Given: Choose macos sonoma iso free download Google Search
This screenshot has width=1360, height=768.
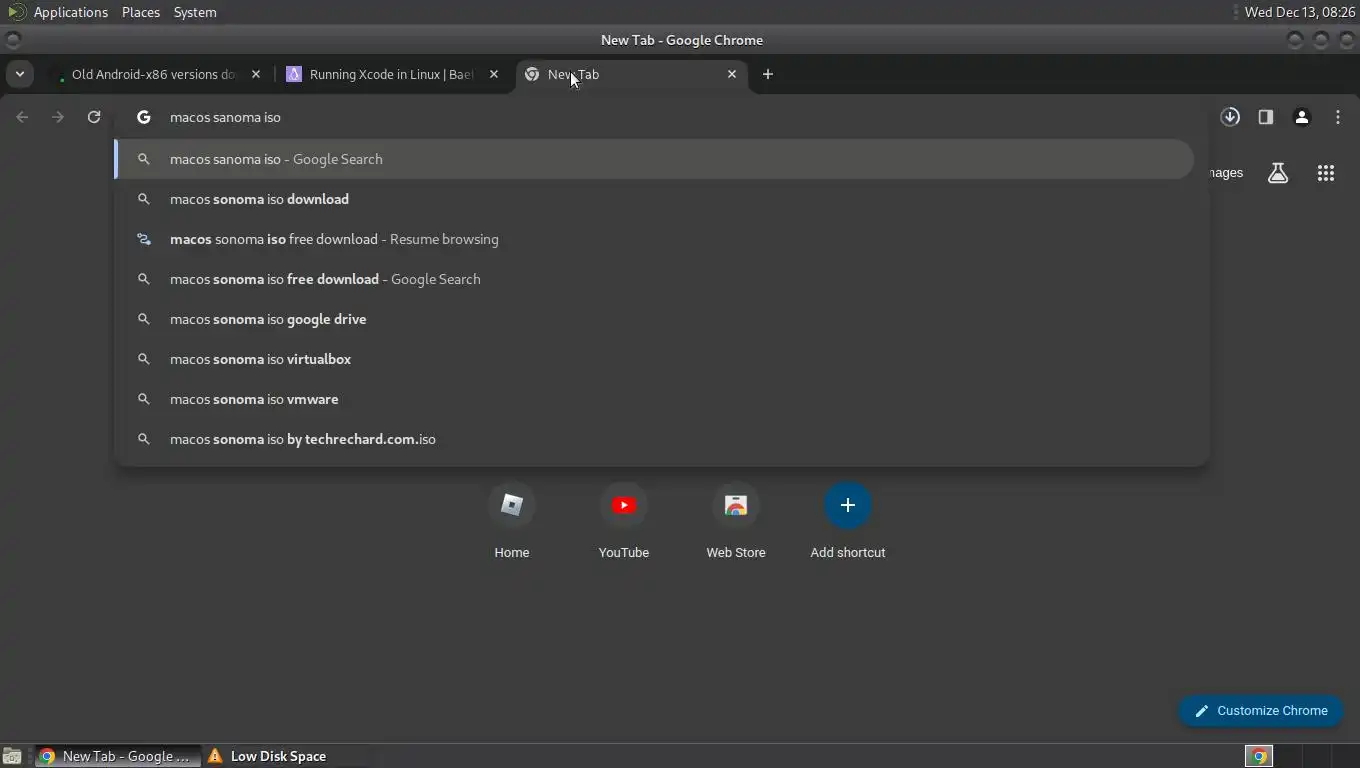Looking at the screenshot, I should point(654,279).
